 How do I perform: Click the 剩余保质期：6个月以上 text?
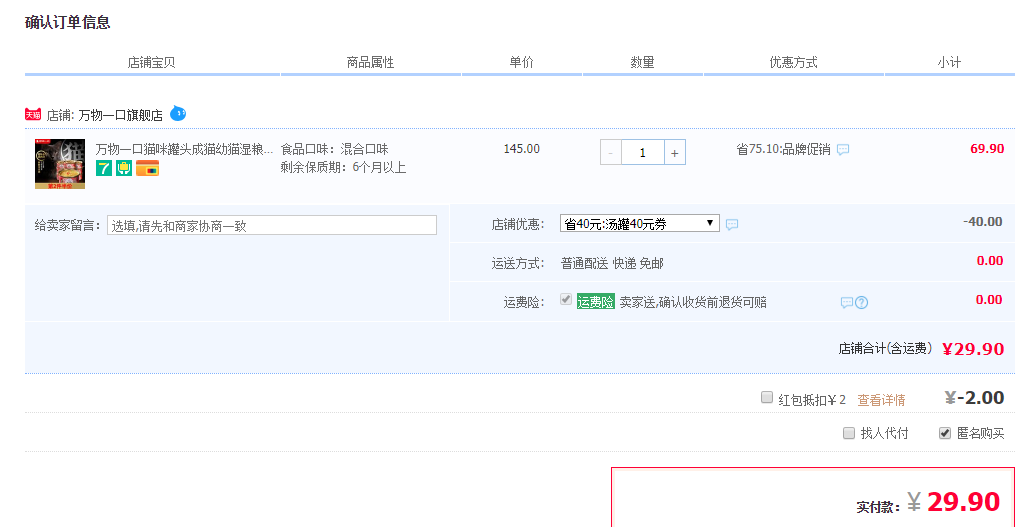344,168
